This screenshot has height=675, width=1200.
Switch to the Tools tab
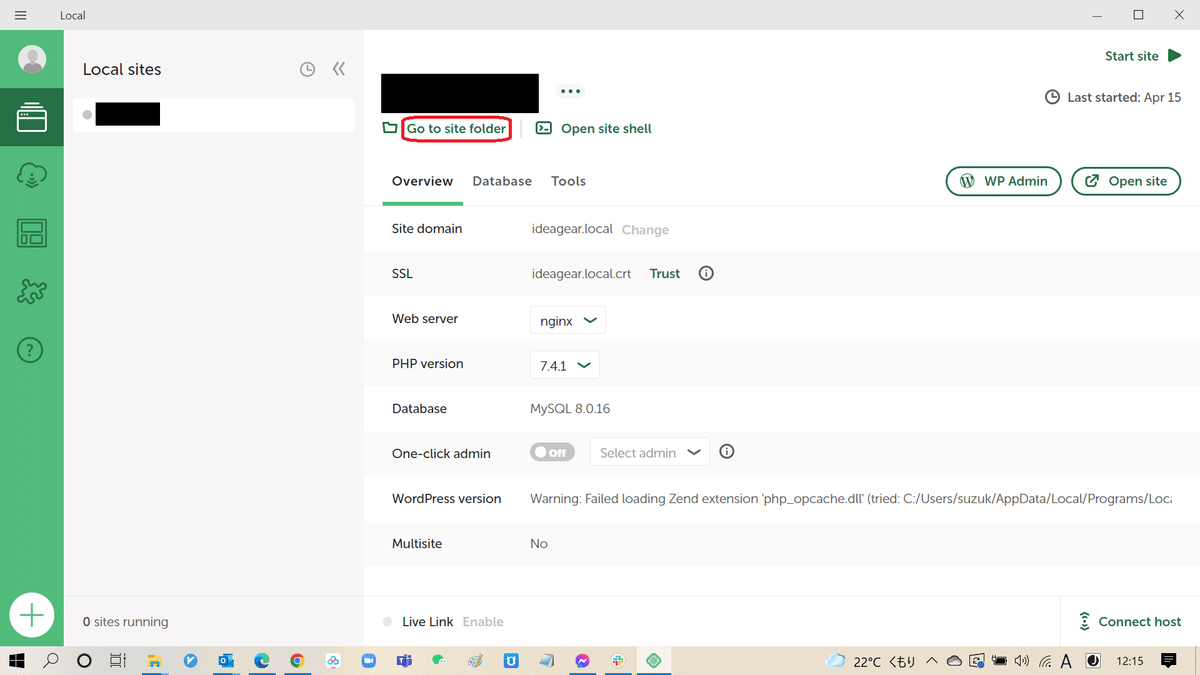point(568,181)
